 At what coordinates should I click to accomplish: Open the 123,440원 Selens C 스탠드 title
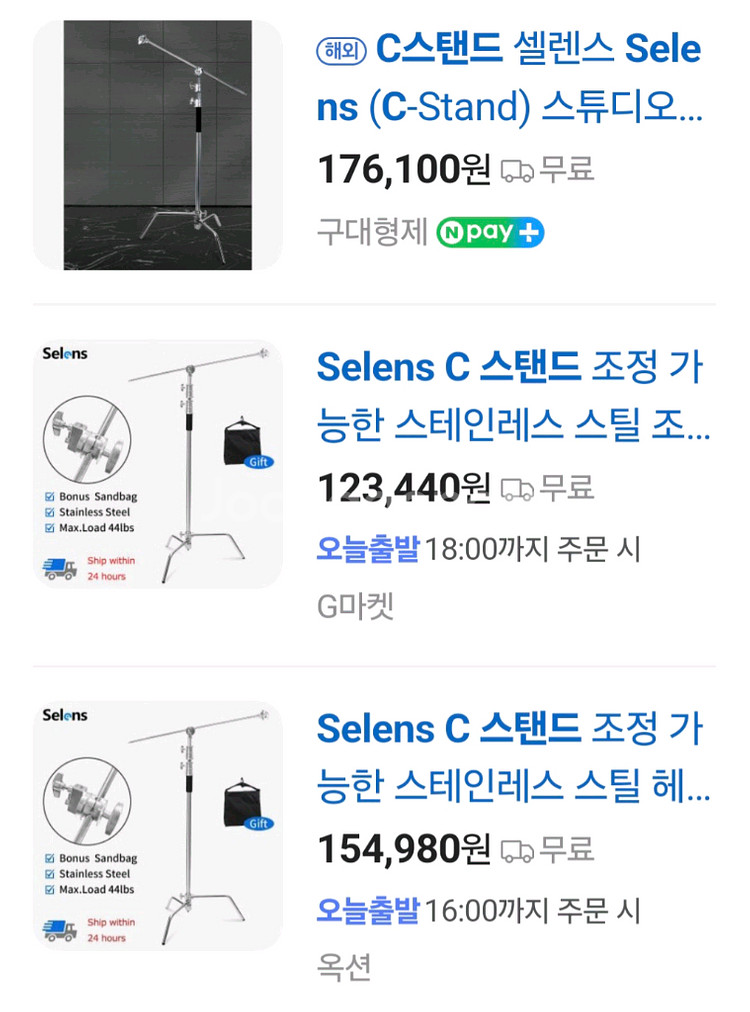[x=512, y=398]
